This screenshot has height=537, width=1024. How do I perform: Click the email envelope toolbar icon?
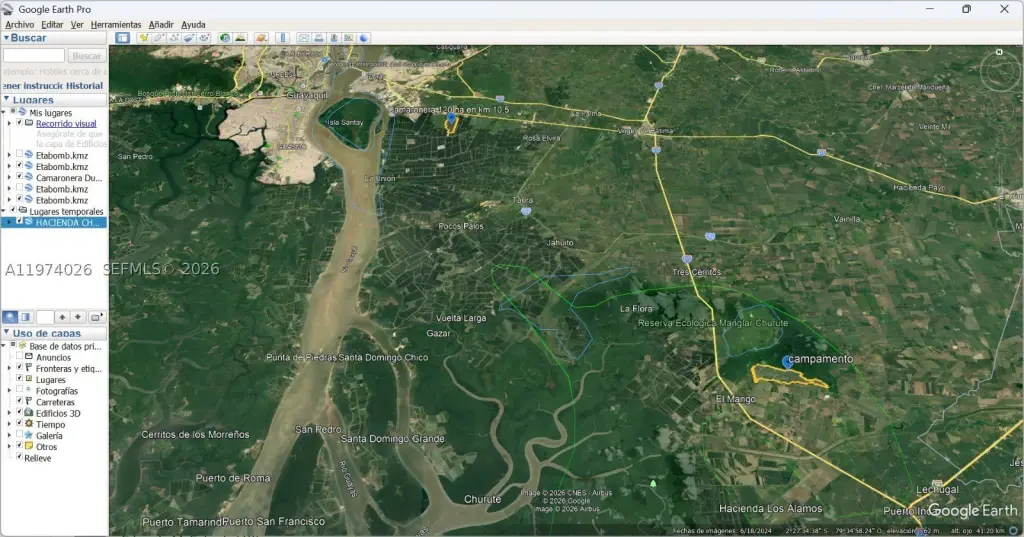304,38
